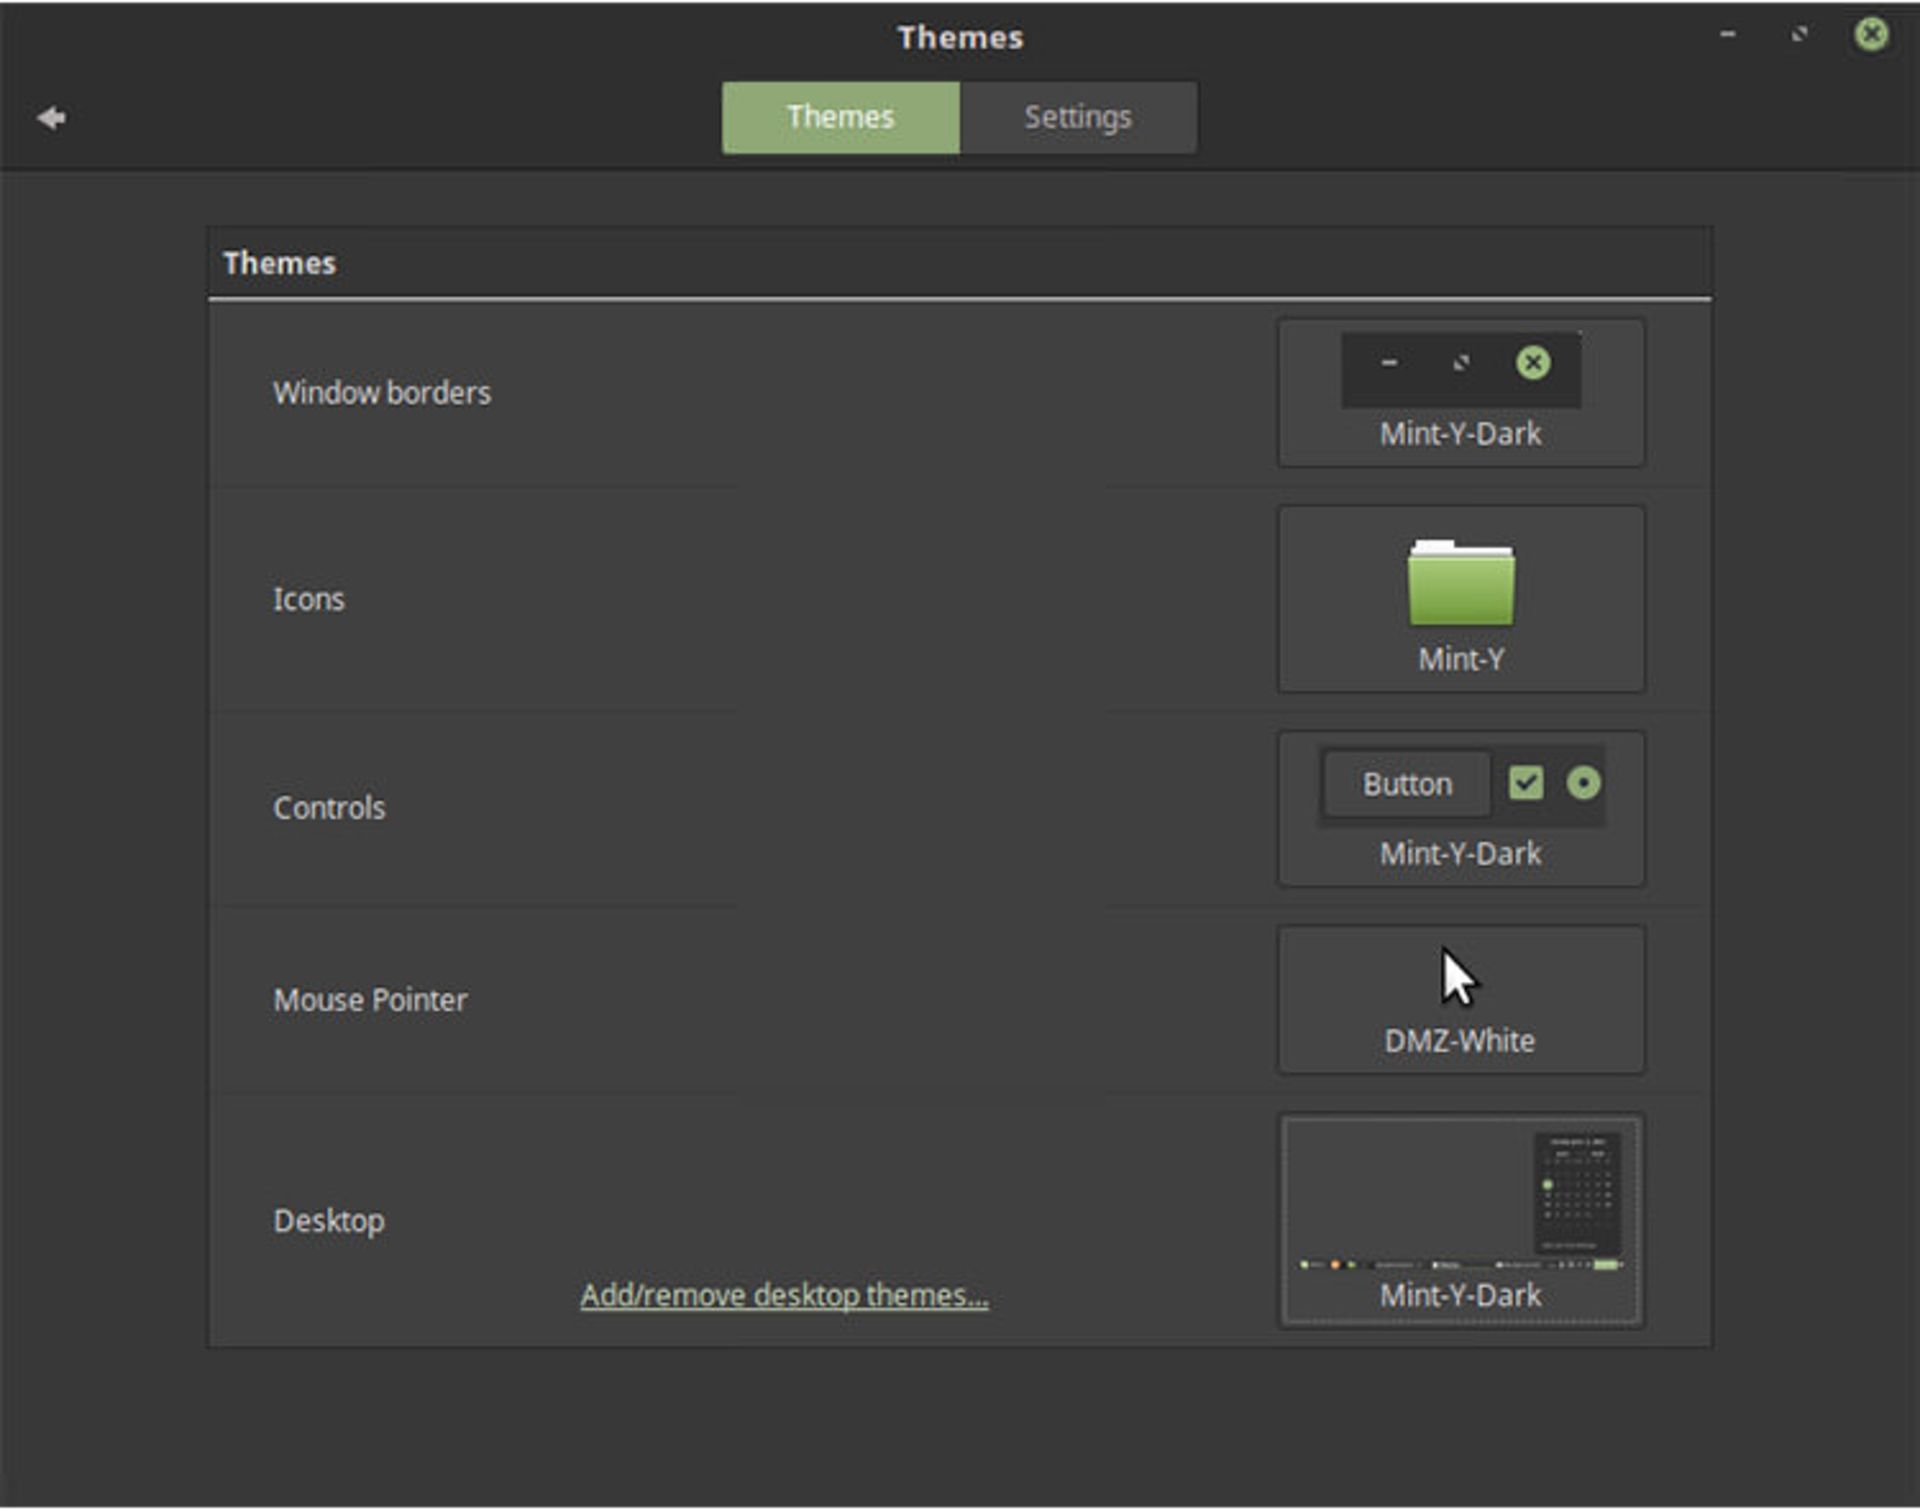The image size is (1920, 1510).
Task: Click the Mouse Pointer DMZ-White label
Action: pos(1459,1041)
